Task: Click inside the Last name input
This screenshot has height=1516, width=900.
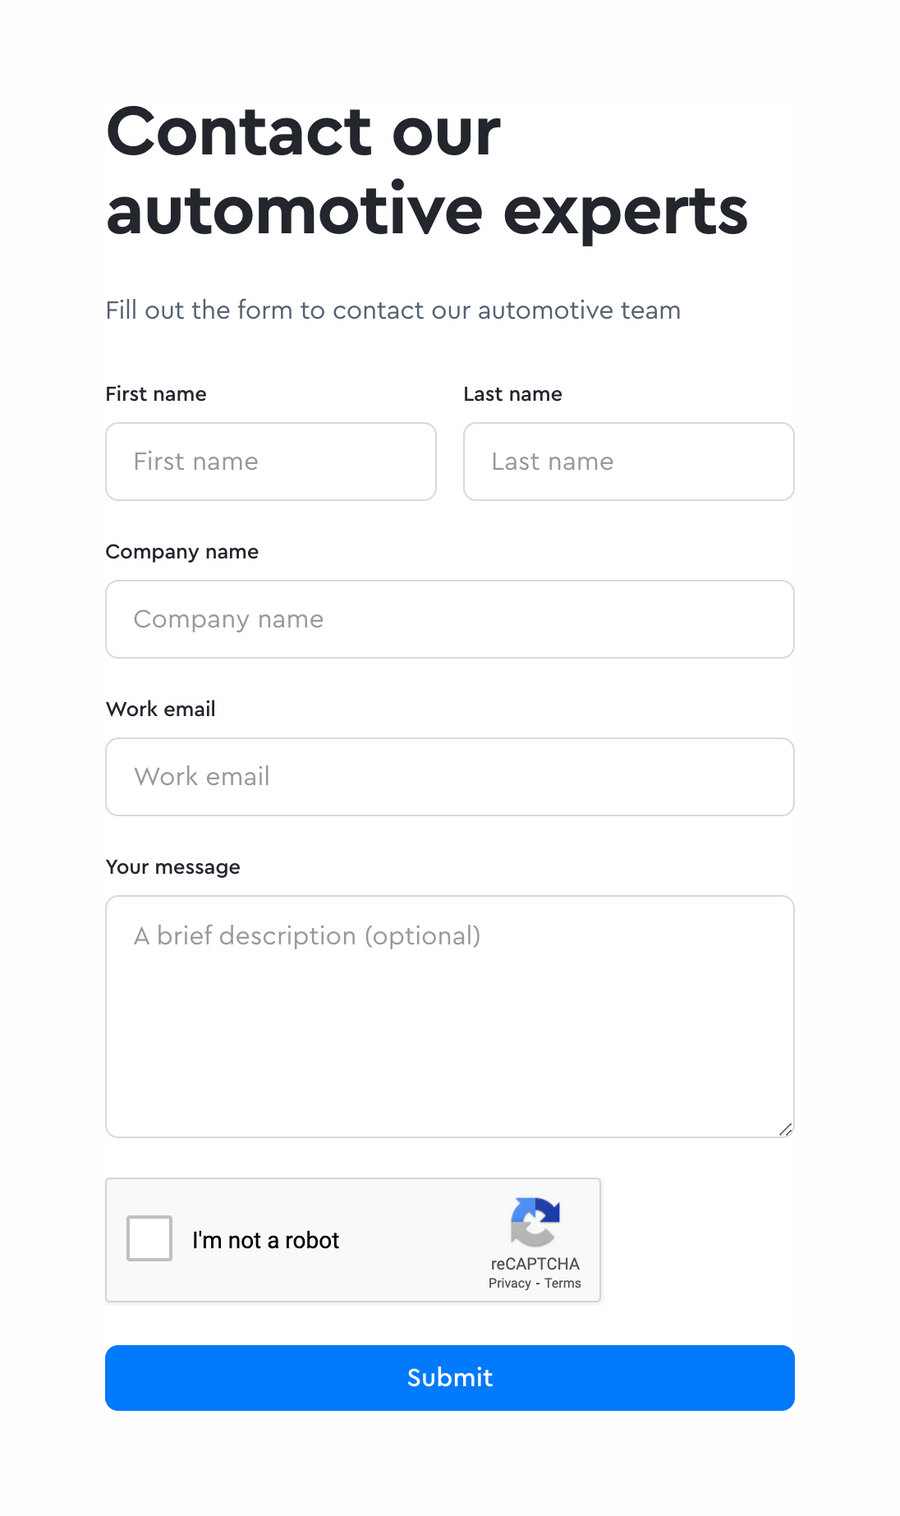Action: click(628, 461)
